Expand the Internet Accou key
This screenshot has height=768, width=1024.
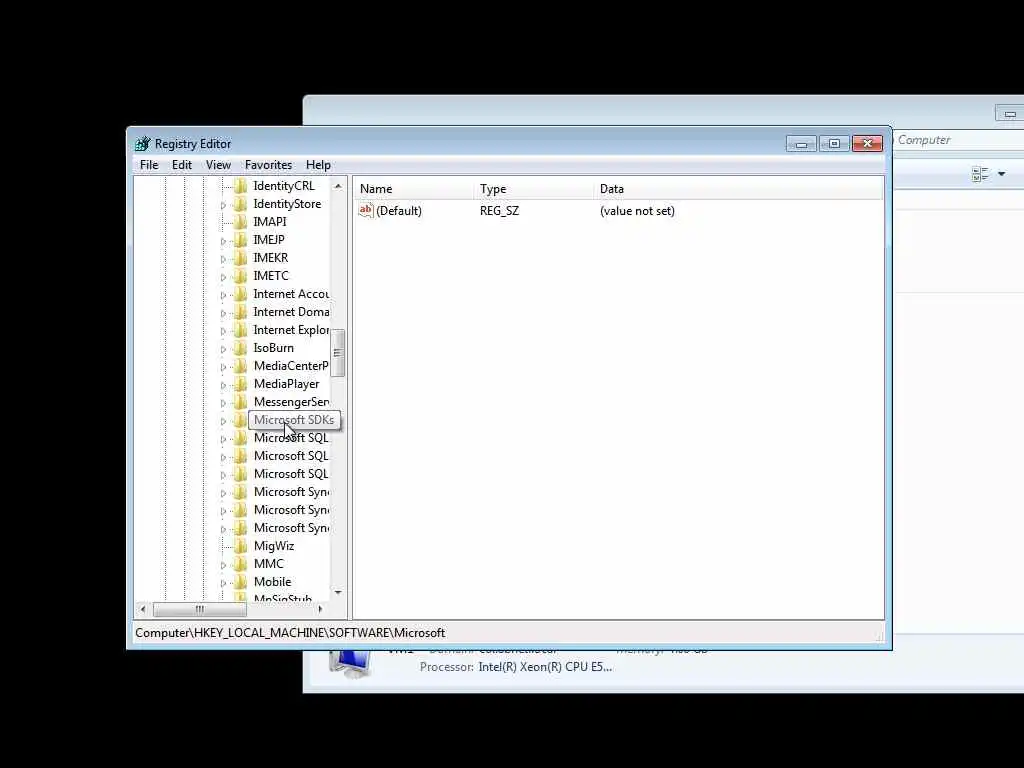click(223, 295)
